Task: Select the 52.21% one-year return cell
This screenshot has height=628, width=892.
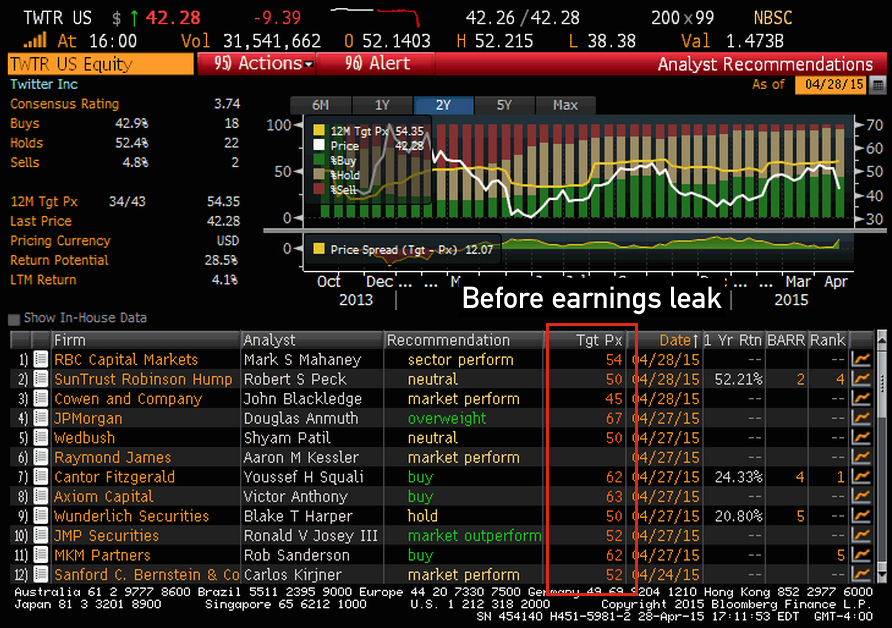Action: (x=738, y=379)
